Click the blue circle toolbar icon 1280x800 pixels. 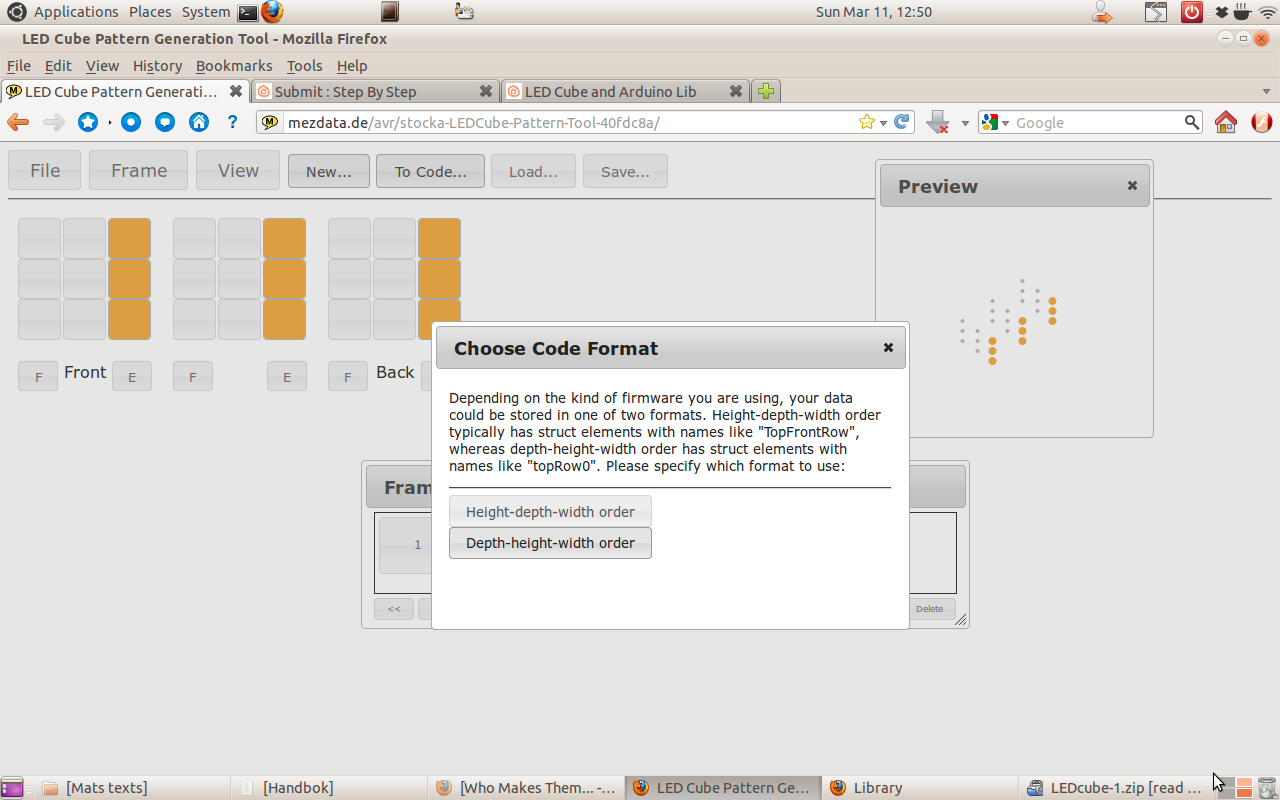click(x=131, y=122)
